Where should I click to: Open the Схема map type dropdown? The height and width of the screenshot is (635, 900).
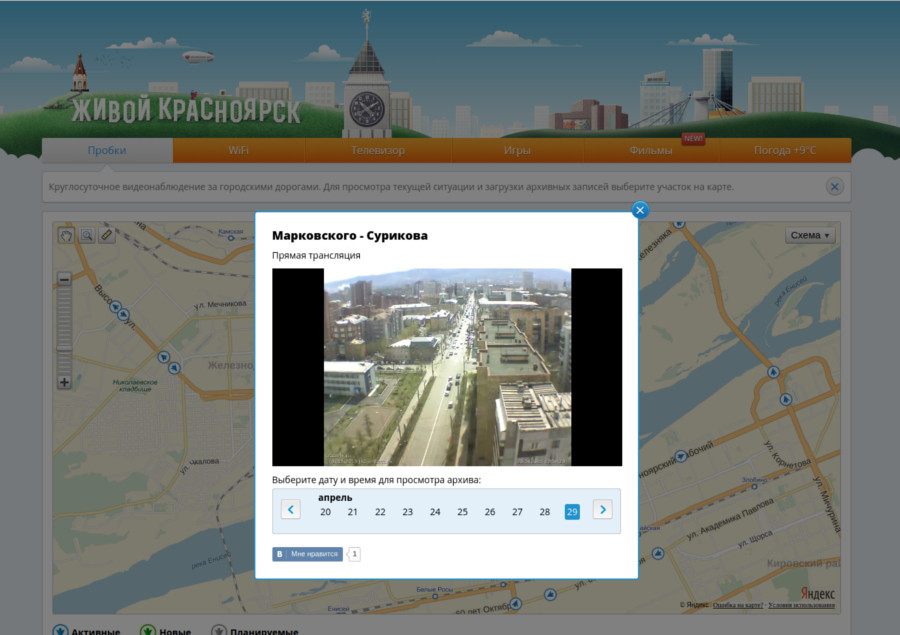[x=810, y=236]
